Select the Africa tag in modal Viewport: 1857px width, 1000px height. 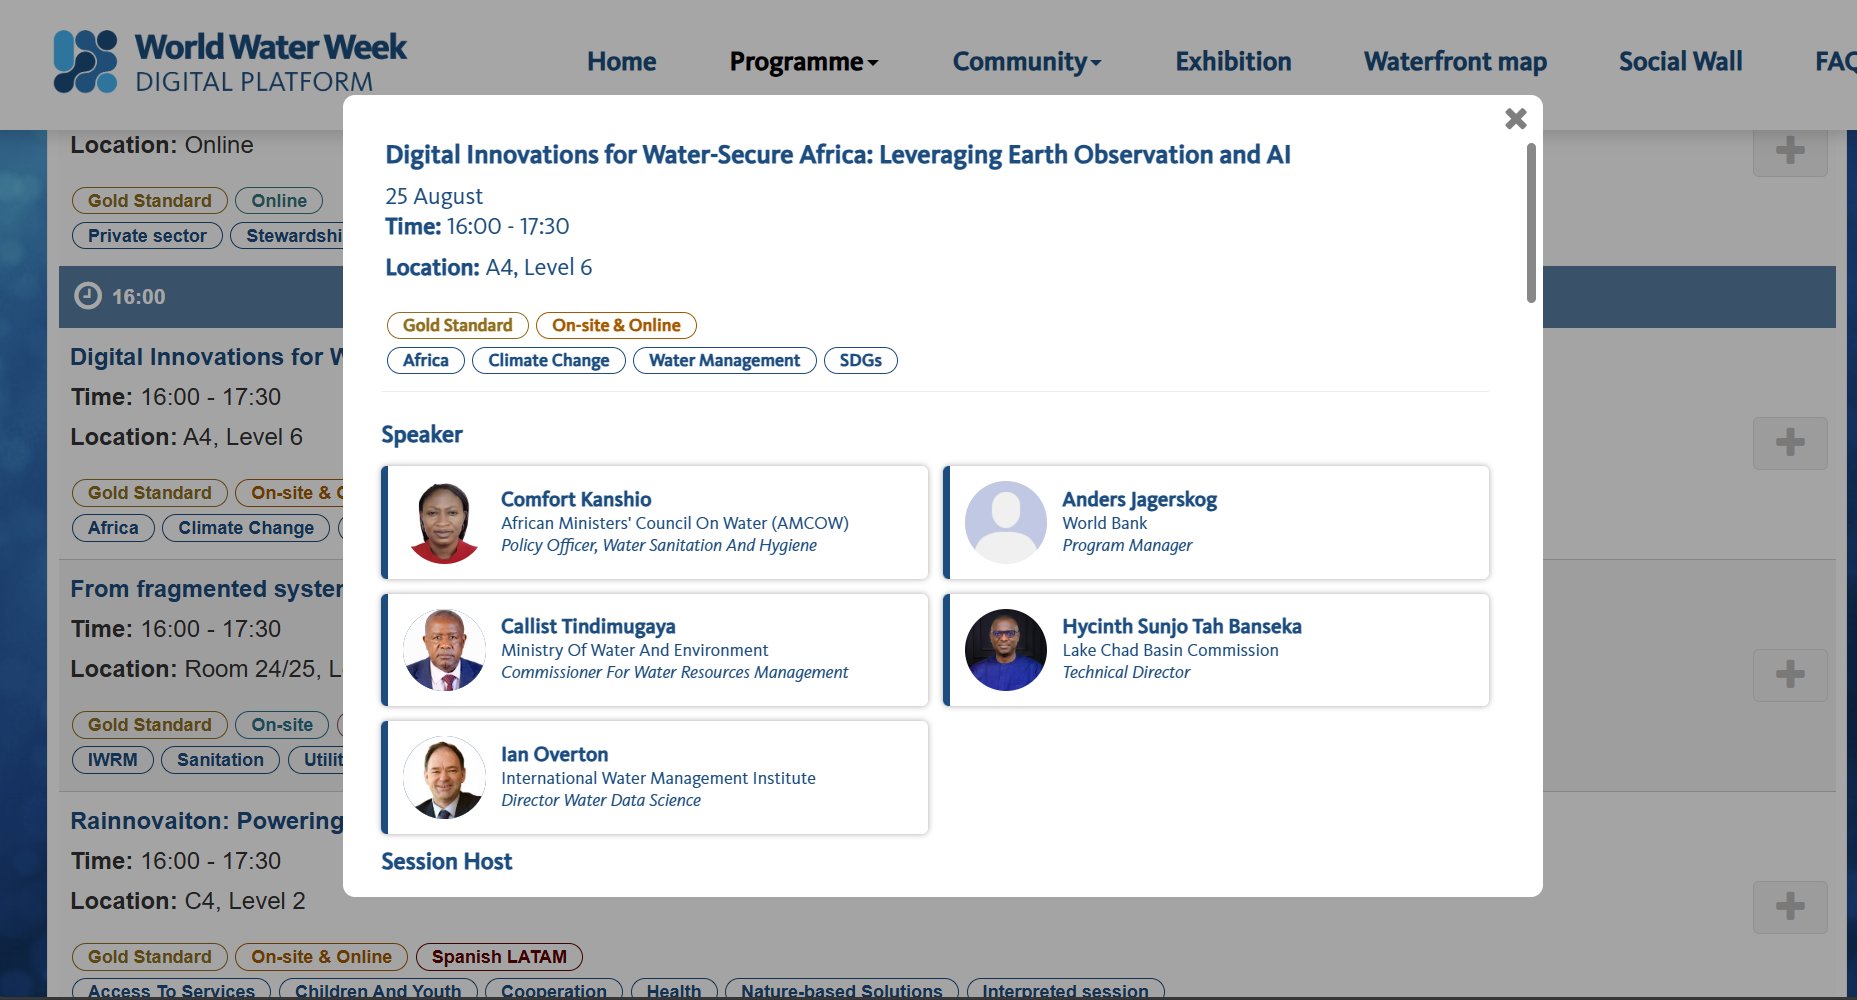[x=425, y=360]
